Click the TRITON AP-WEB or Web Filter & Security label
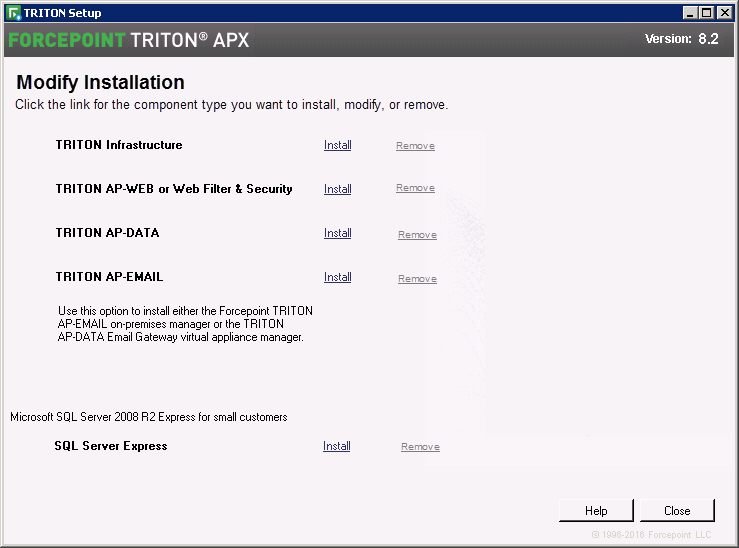739x548 pixels. point(174,189)
